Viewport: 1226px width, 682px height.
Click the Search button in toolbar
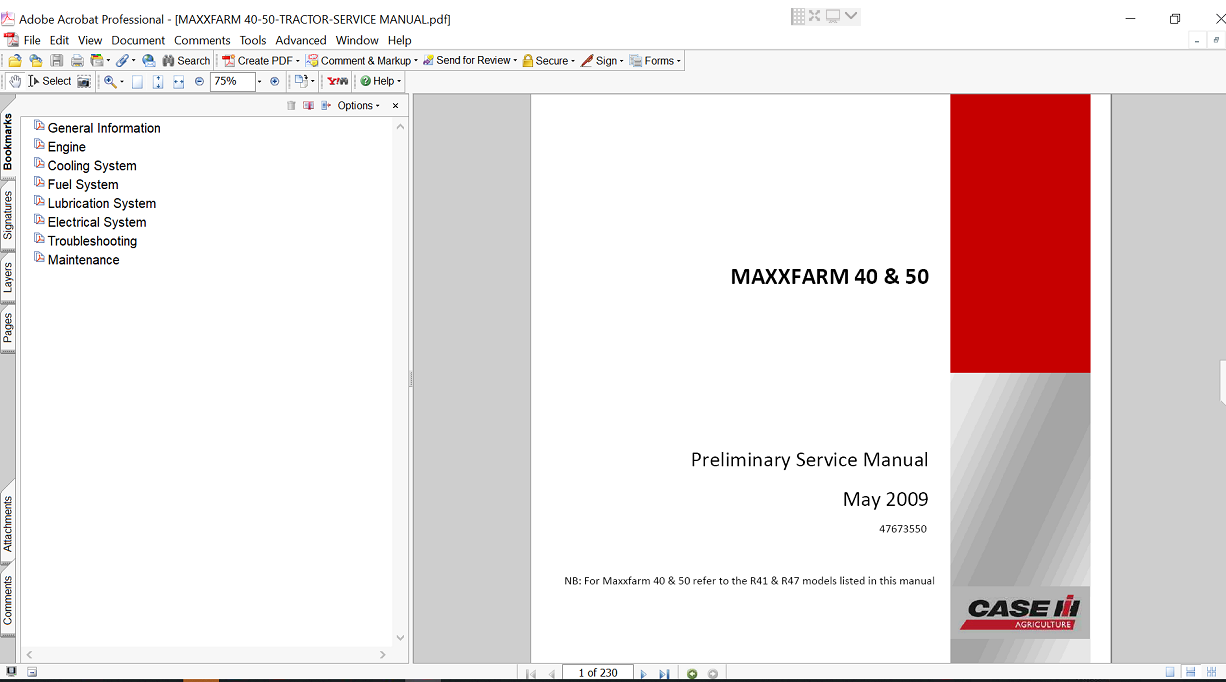186,61
